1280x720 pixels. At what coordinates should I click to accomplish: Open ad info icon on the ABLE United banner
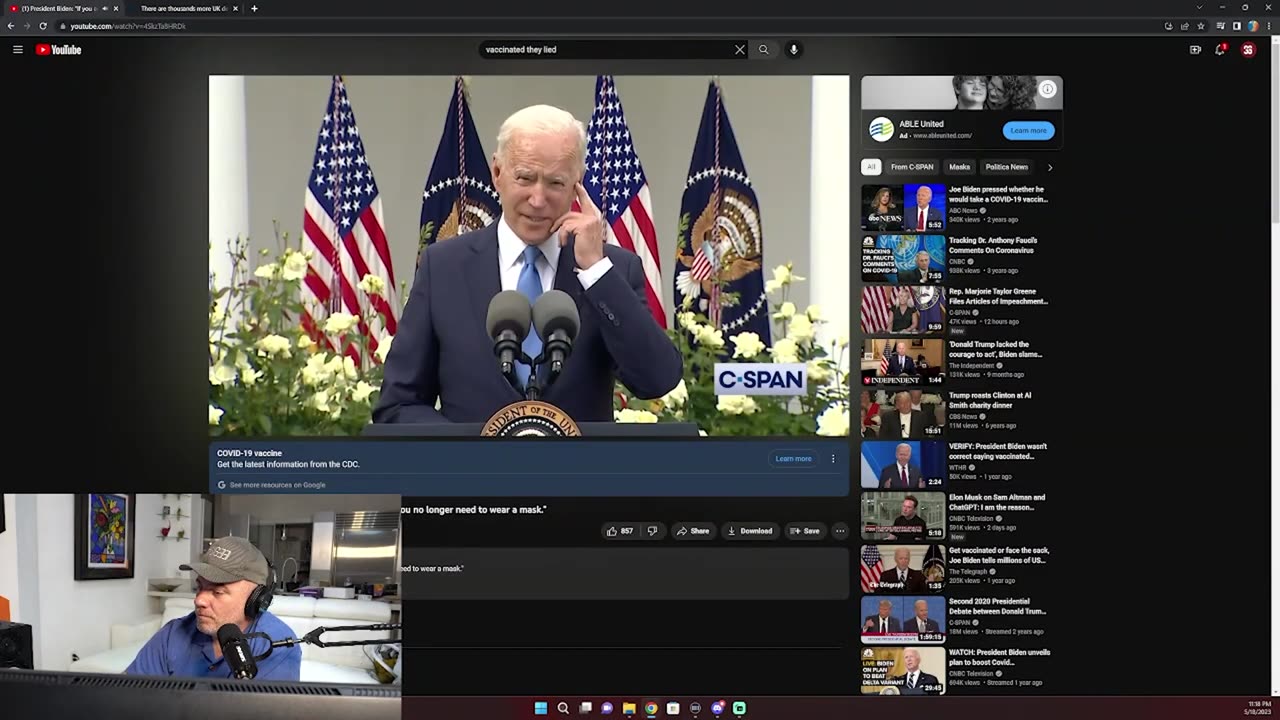pyautogui.click(x=1047, y=89)
